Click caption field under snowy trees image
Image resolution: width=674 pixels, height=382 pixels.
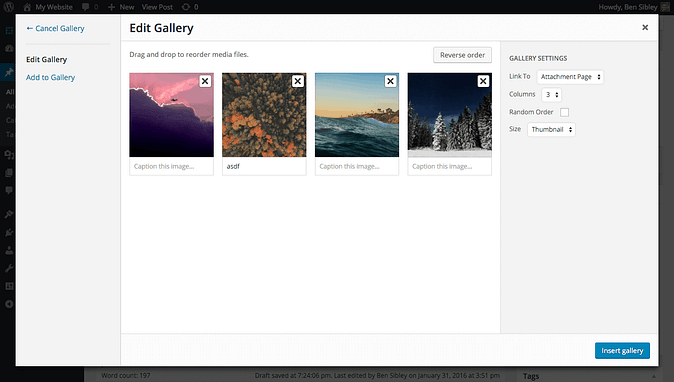coord(450,166)
